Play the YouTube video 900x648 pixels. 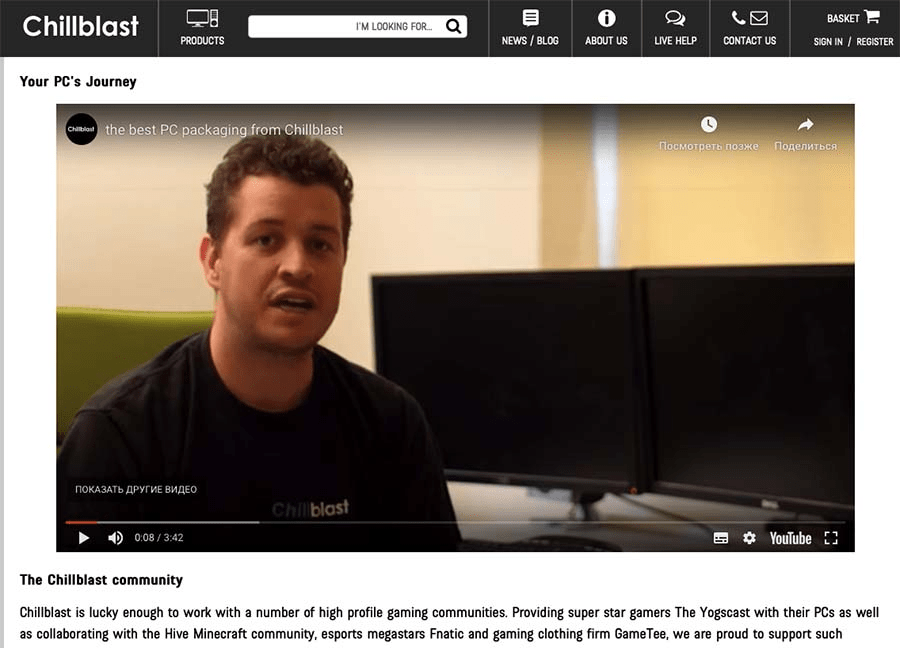coord(84,538)
